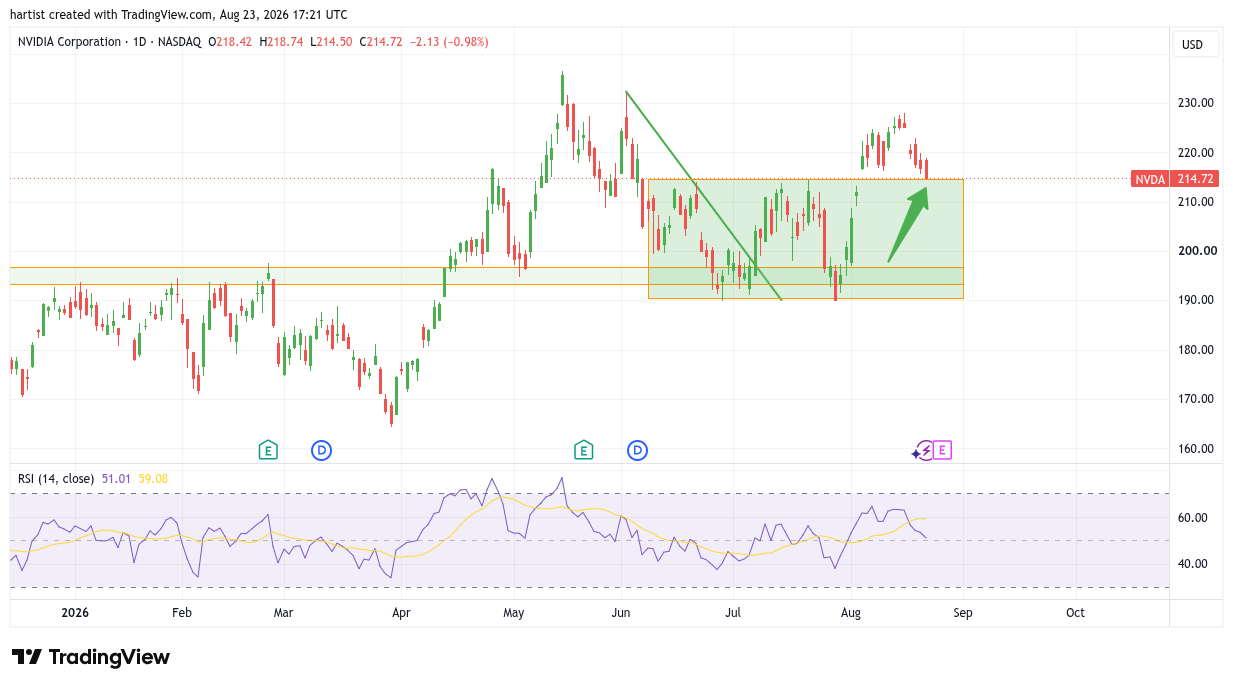The height and width of the screenshot is (687, 1233).
Task: Click the Apr label on time axis
Action: (401, 612)
